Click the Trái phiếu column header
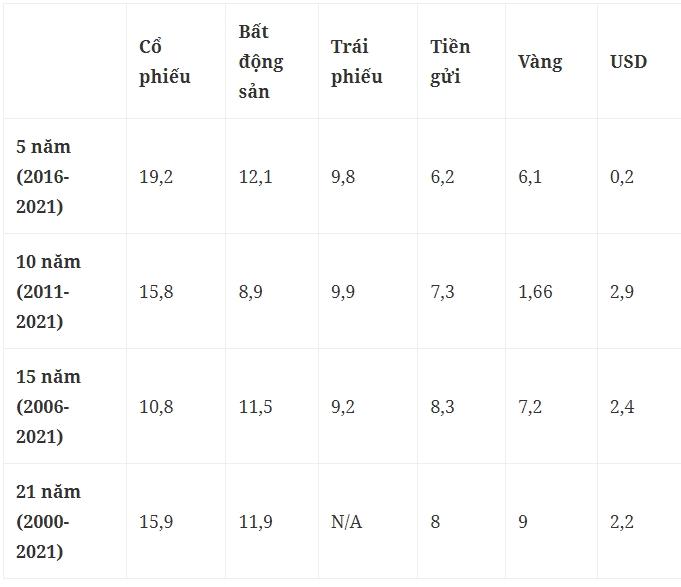This screenshot has width=681, height=587. pos(356,62)
